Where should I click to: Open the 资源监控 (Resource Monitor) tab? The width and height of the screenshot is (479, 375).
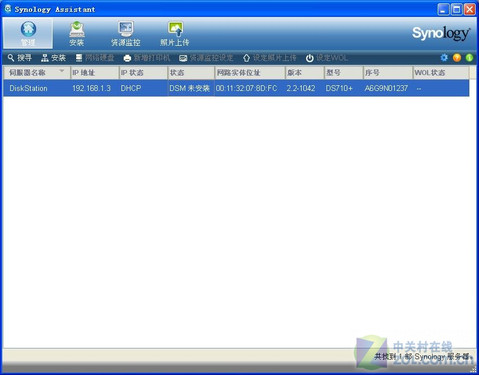click(x=126, y=34)
